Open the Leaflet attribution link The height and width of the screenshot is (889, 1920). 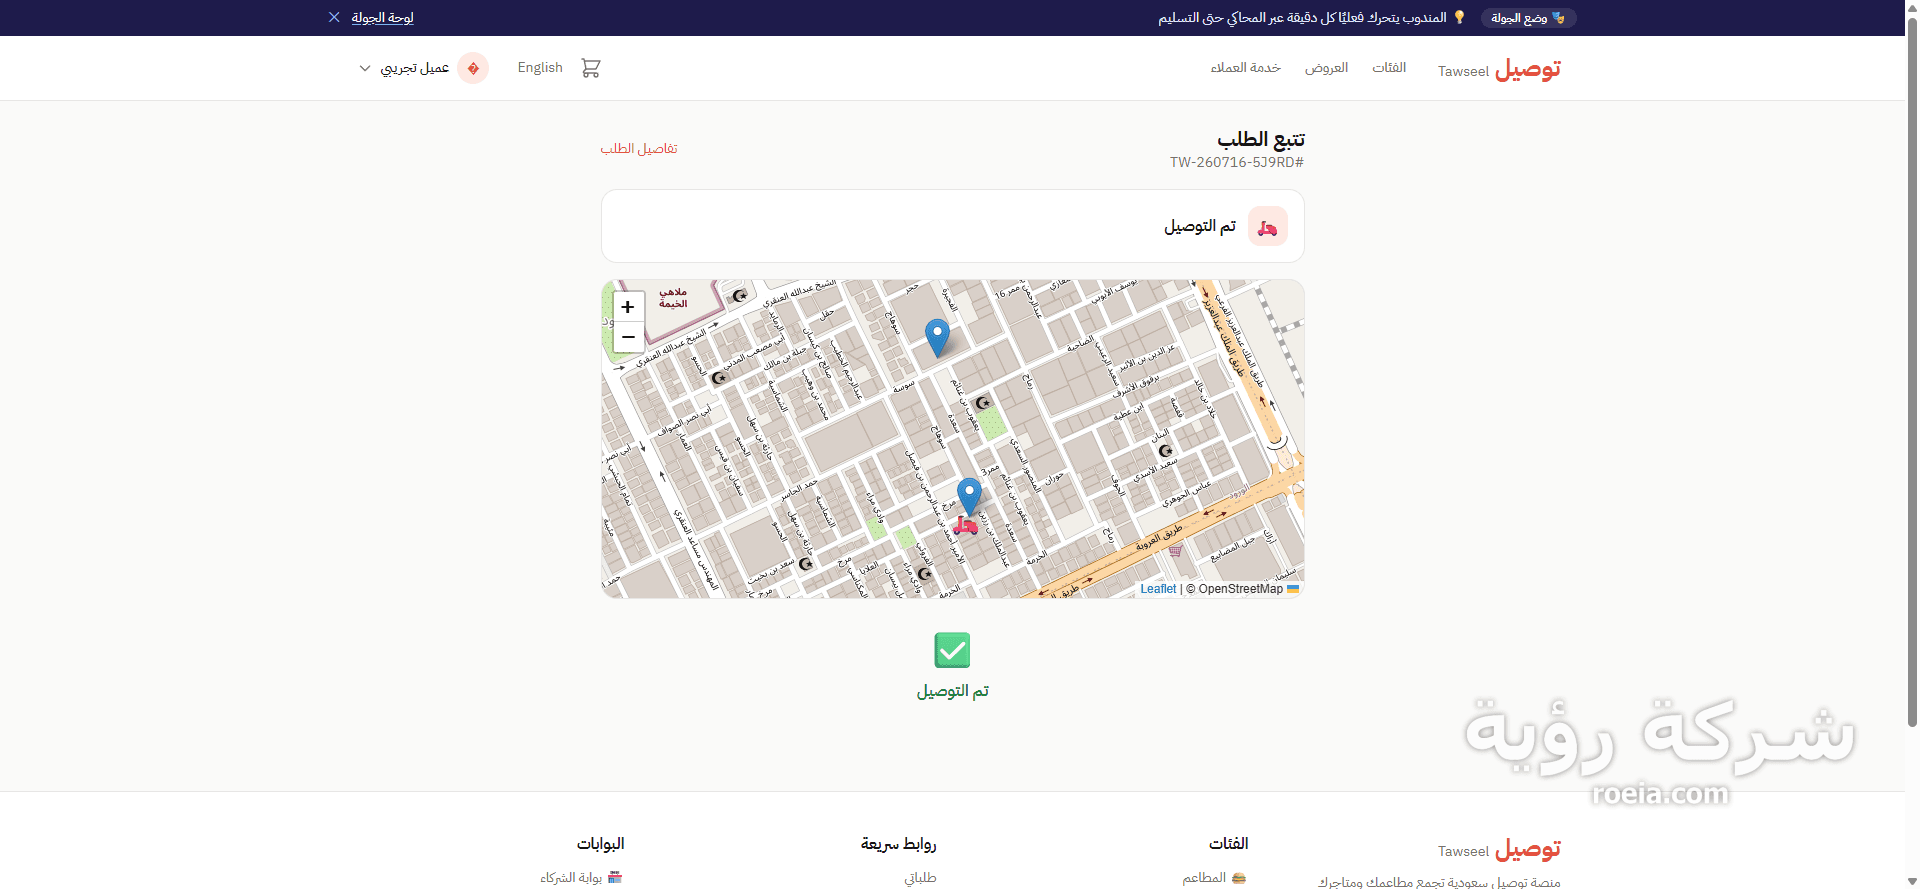tap(1158, 589)
